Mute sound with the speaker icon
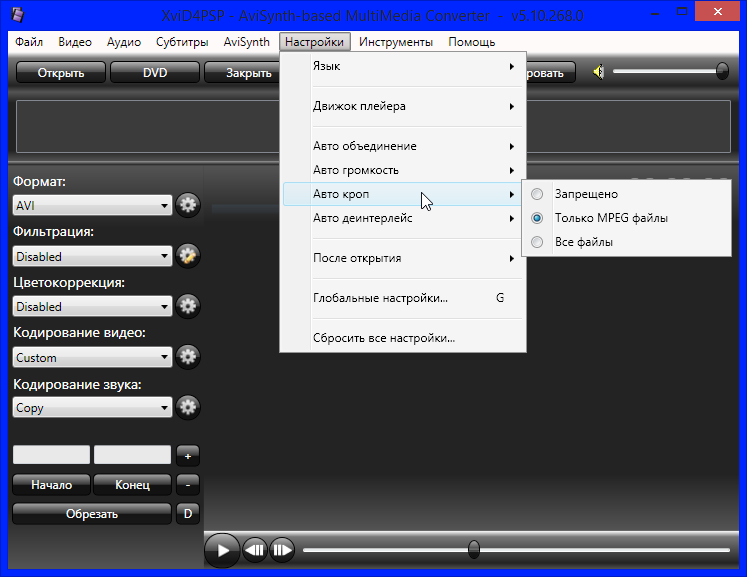The height and width of the screenshot is (577, 747). [599, 72]
